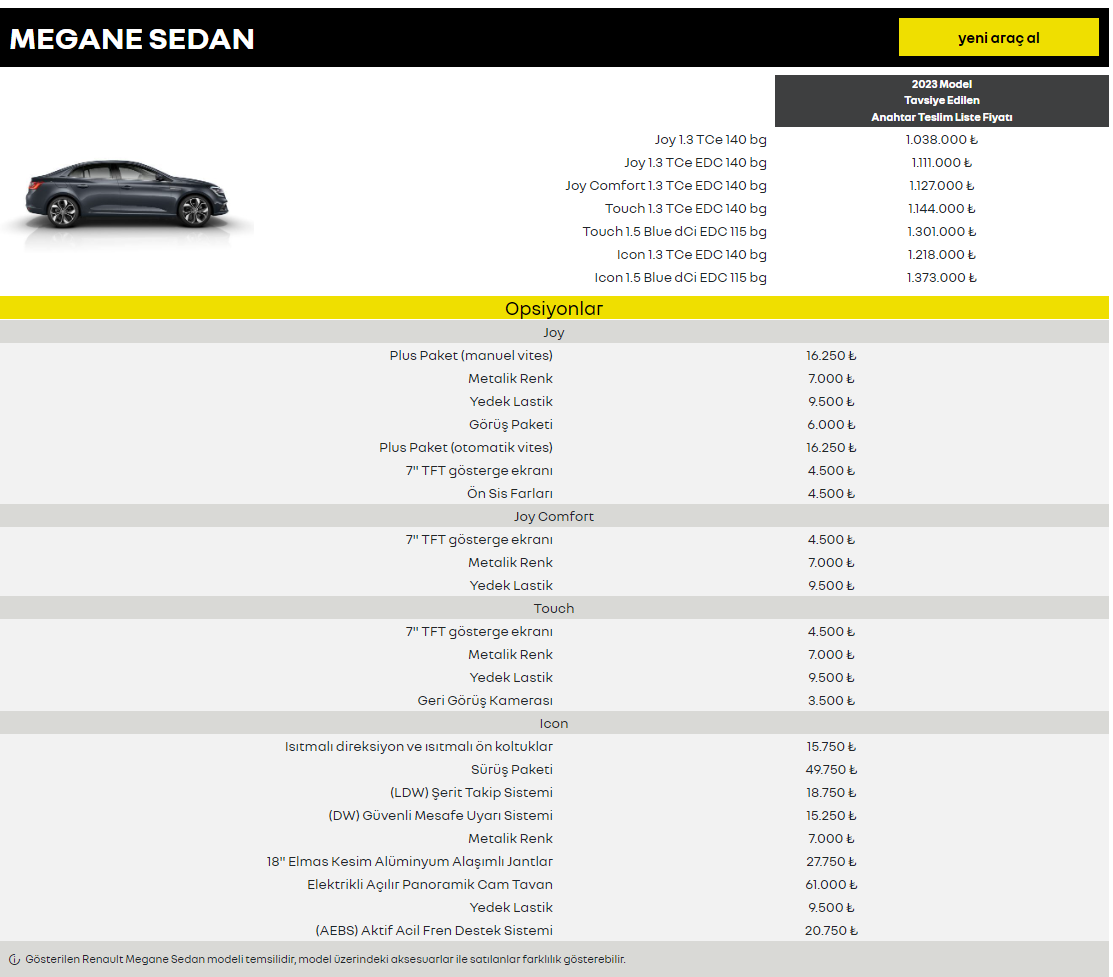The image size is (1113, 977).
Task: Click the 1.038.000 ₺ price
Action: [x=941, y=140]
